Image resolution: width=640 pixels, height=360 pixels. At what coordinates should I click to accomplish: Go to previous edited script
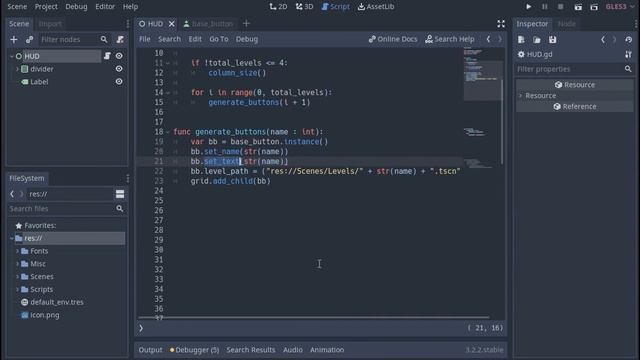pyautogui.click(x=488, y=39)
